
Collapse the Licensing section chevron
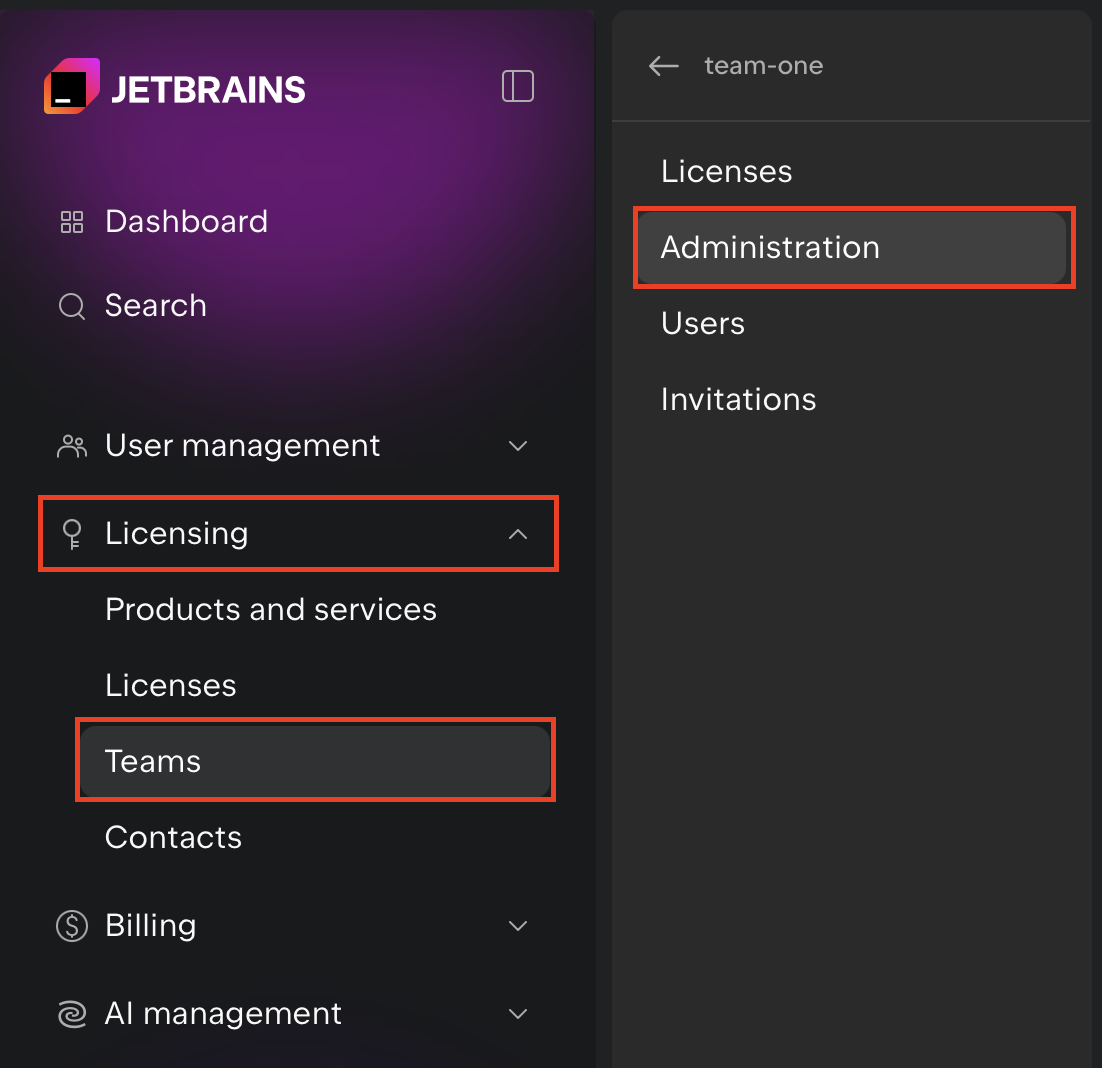[x=517, y=534]
